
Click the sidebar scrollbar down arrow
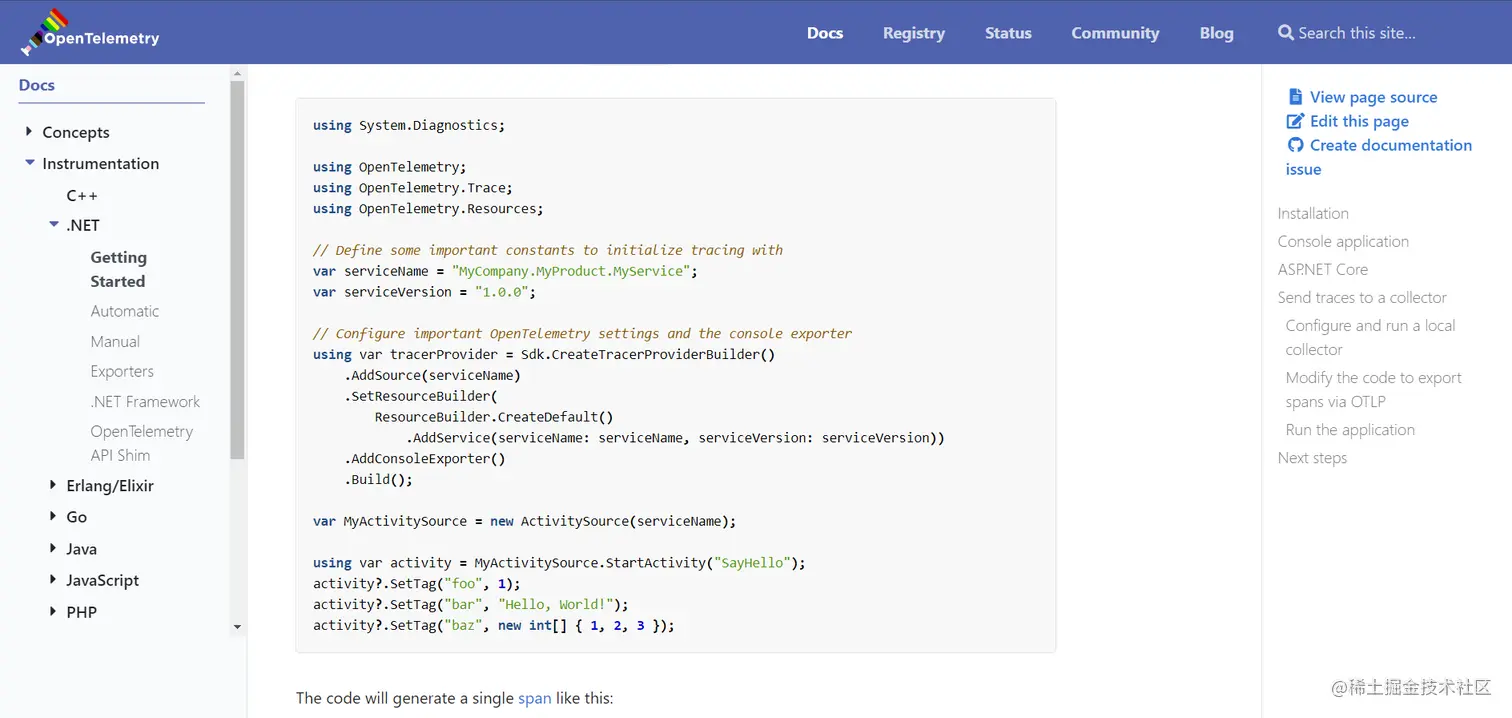click(x=237, y=627)
